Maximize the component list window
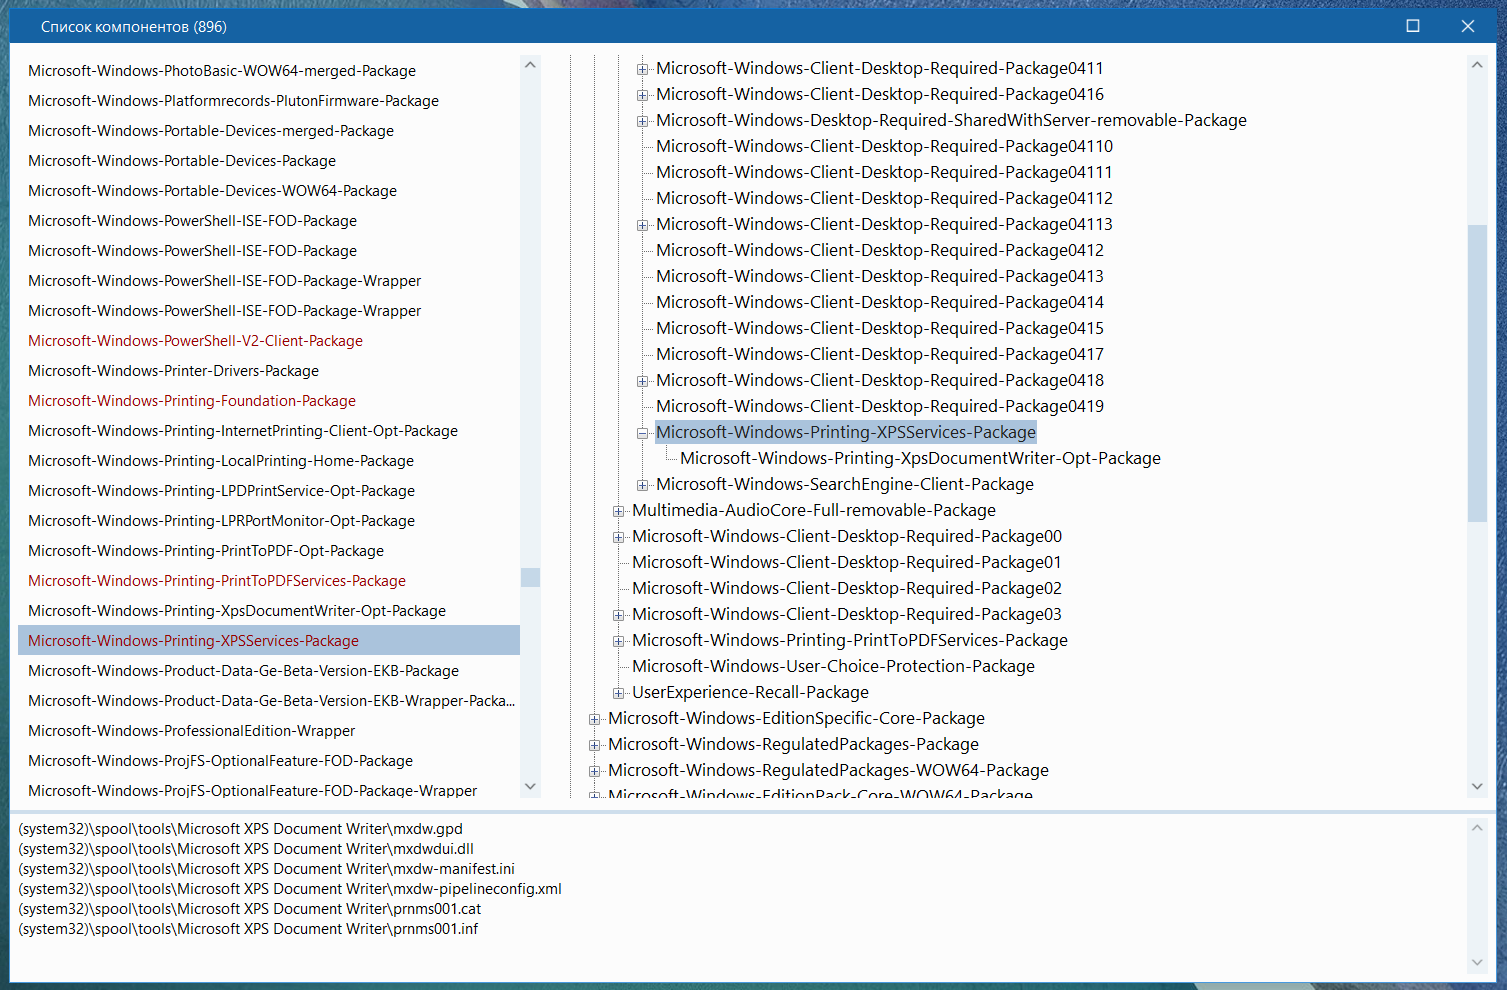The width and height of the screenshot is (1507, 990). point(1413,26)
